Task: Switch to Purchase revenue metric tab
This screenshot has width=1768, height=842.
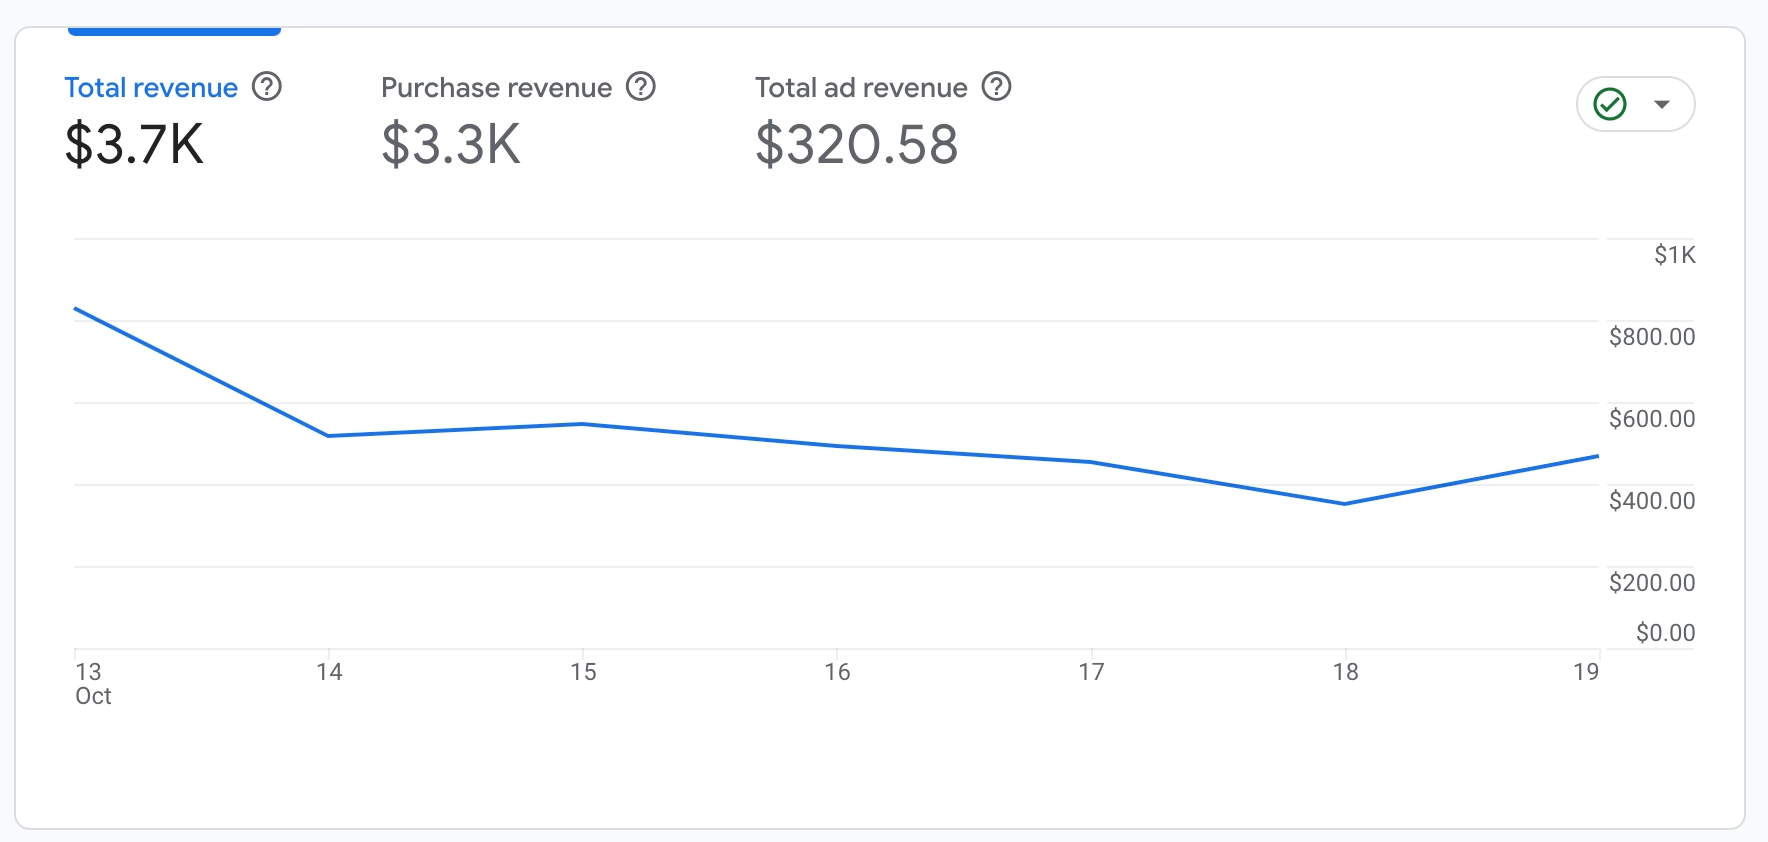Action: (496, 88)
